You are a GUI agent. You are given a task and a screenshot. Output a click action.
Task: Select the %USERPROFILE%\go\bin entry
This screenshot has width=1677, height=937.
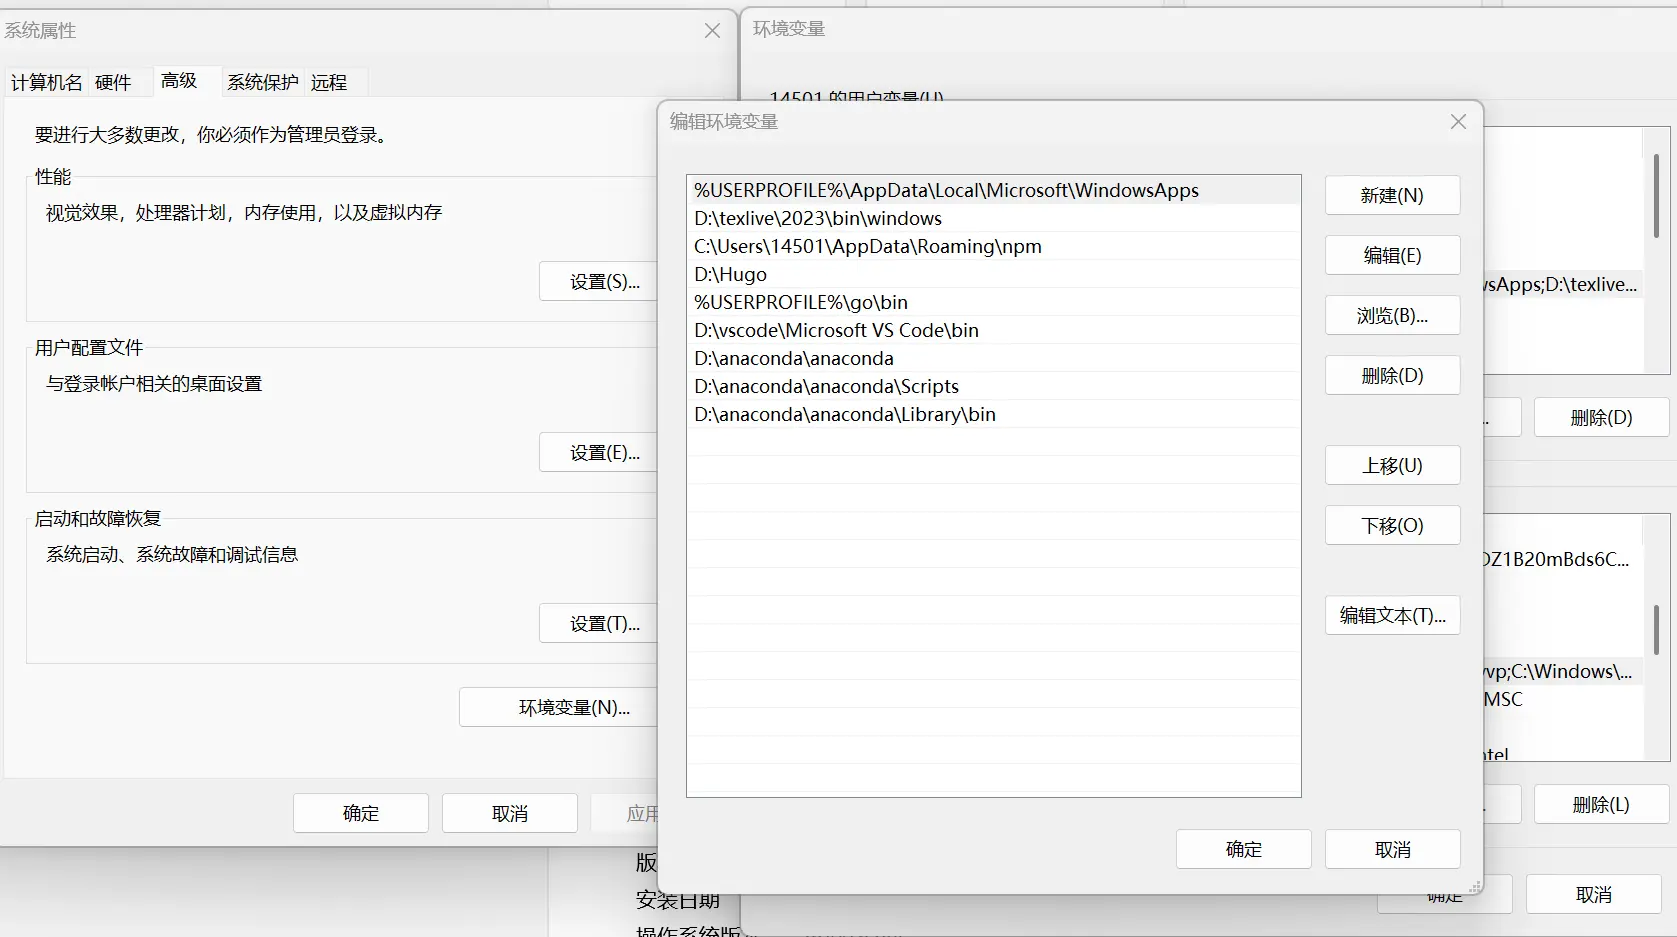coord(993,302)
